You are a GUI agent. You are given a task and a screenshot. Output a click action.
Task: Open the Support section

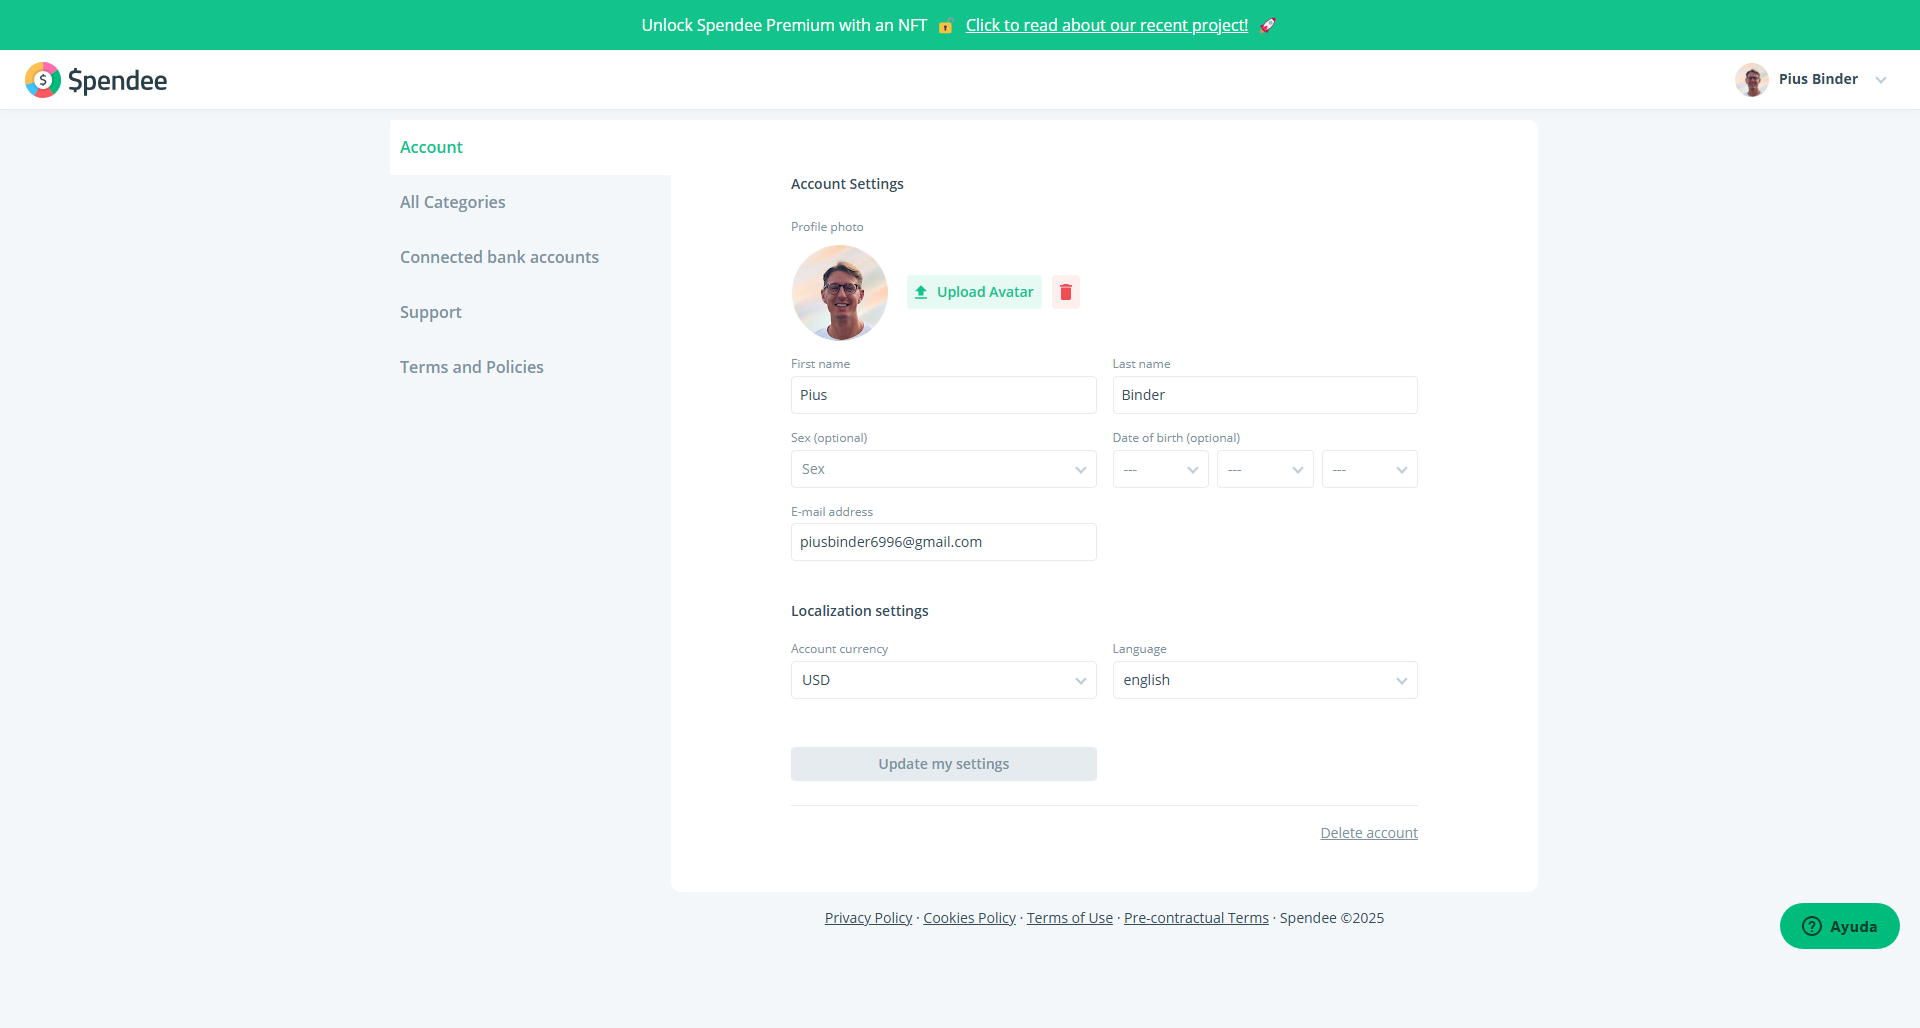tap(431, 312)
